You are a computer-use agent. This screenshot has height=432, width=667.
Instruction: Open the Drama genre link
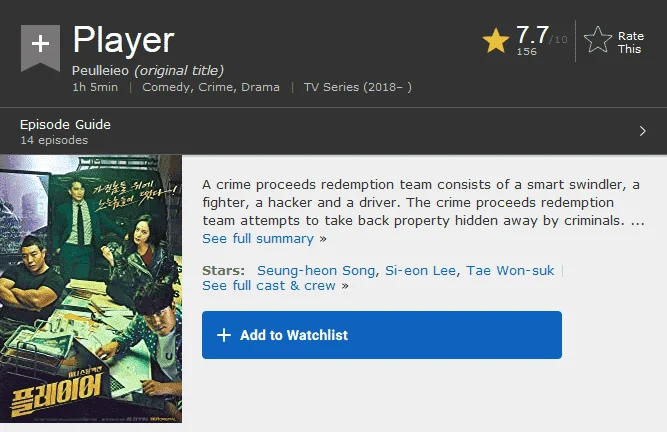pyautogui.click(x=260, y=87)
